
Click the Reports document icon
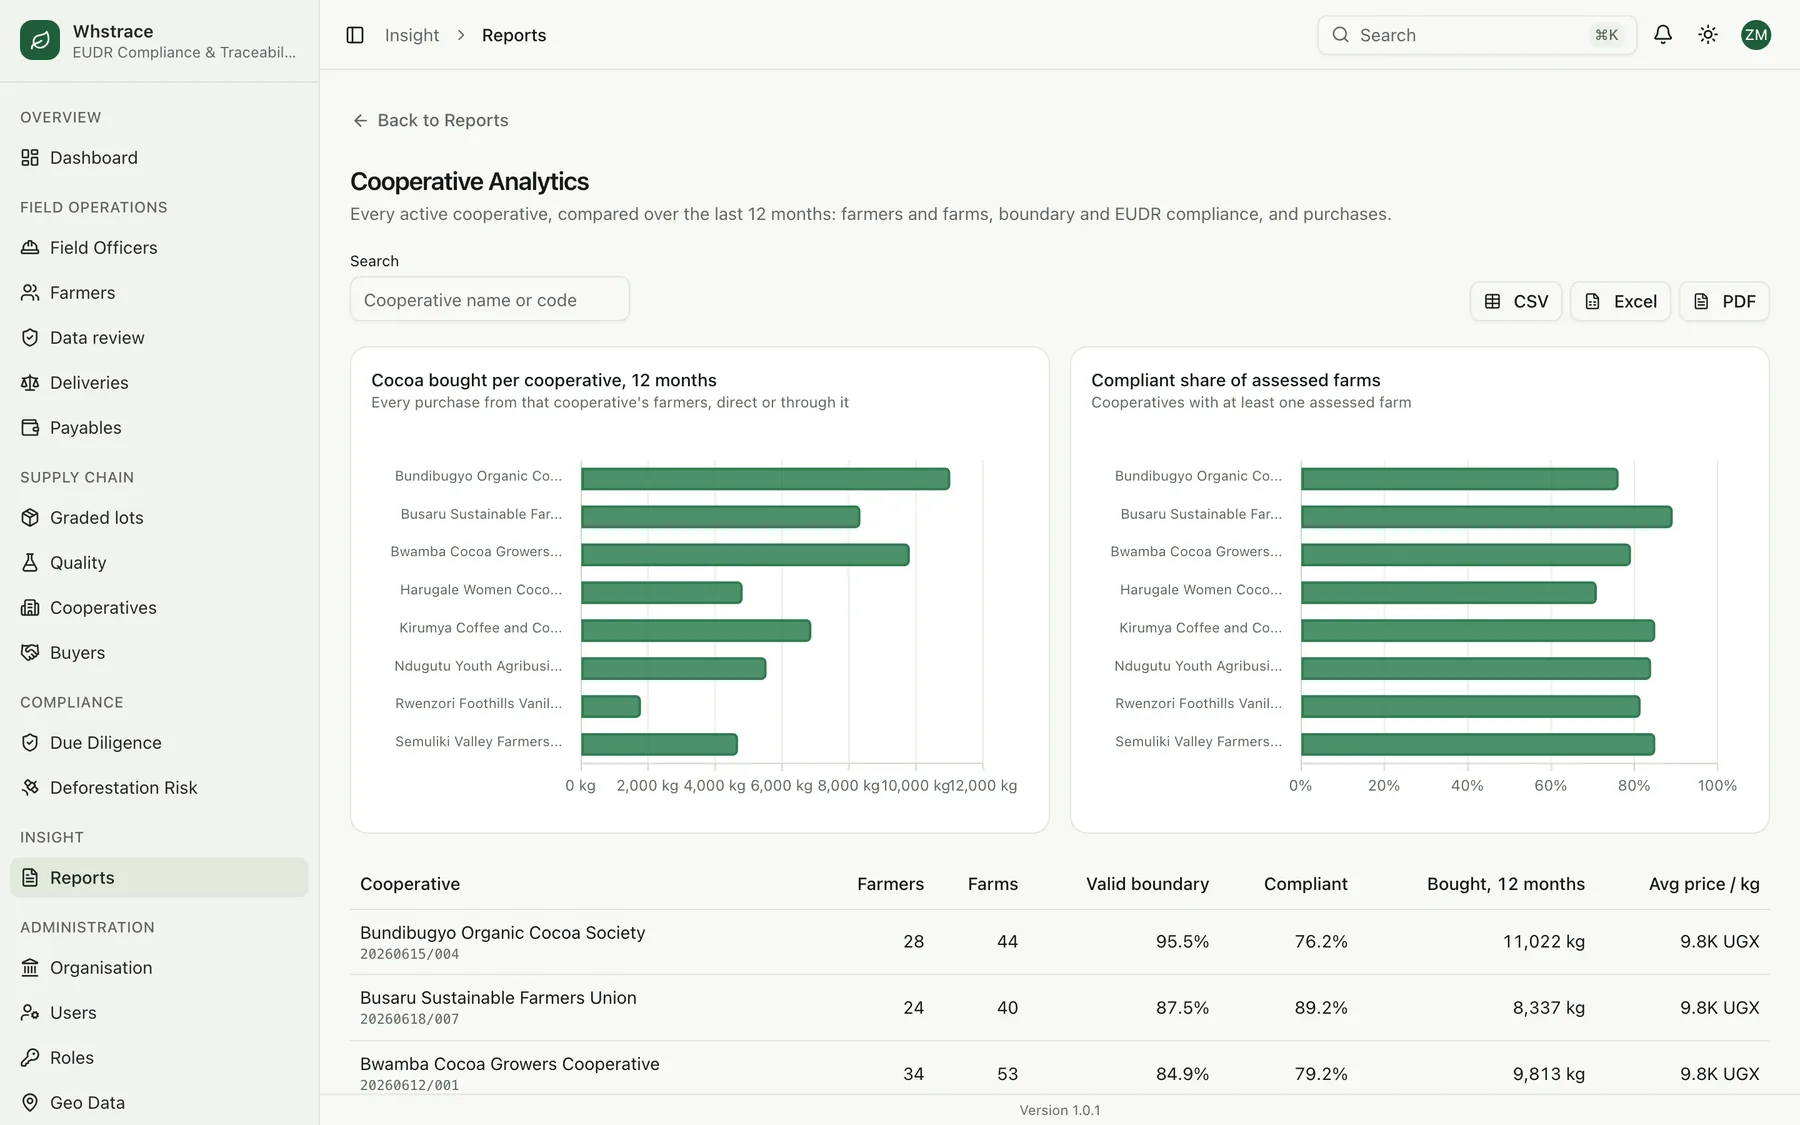pyautogui.click(x=30, y=878)
